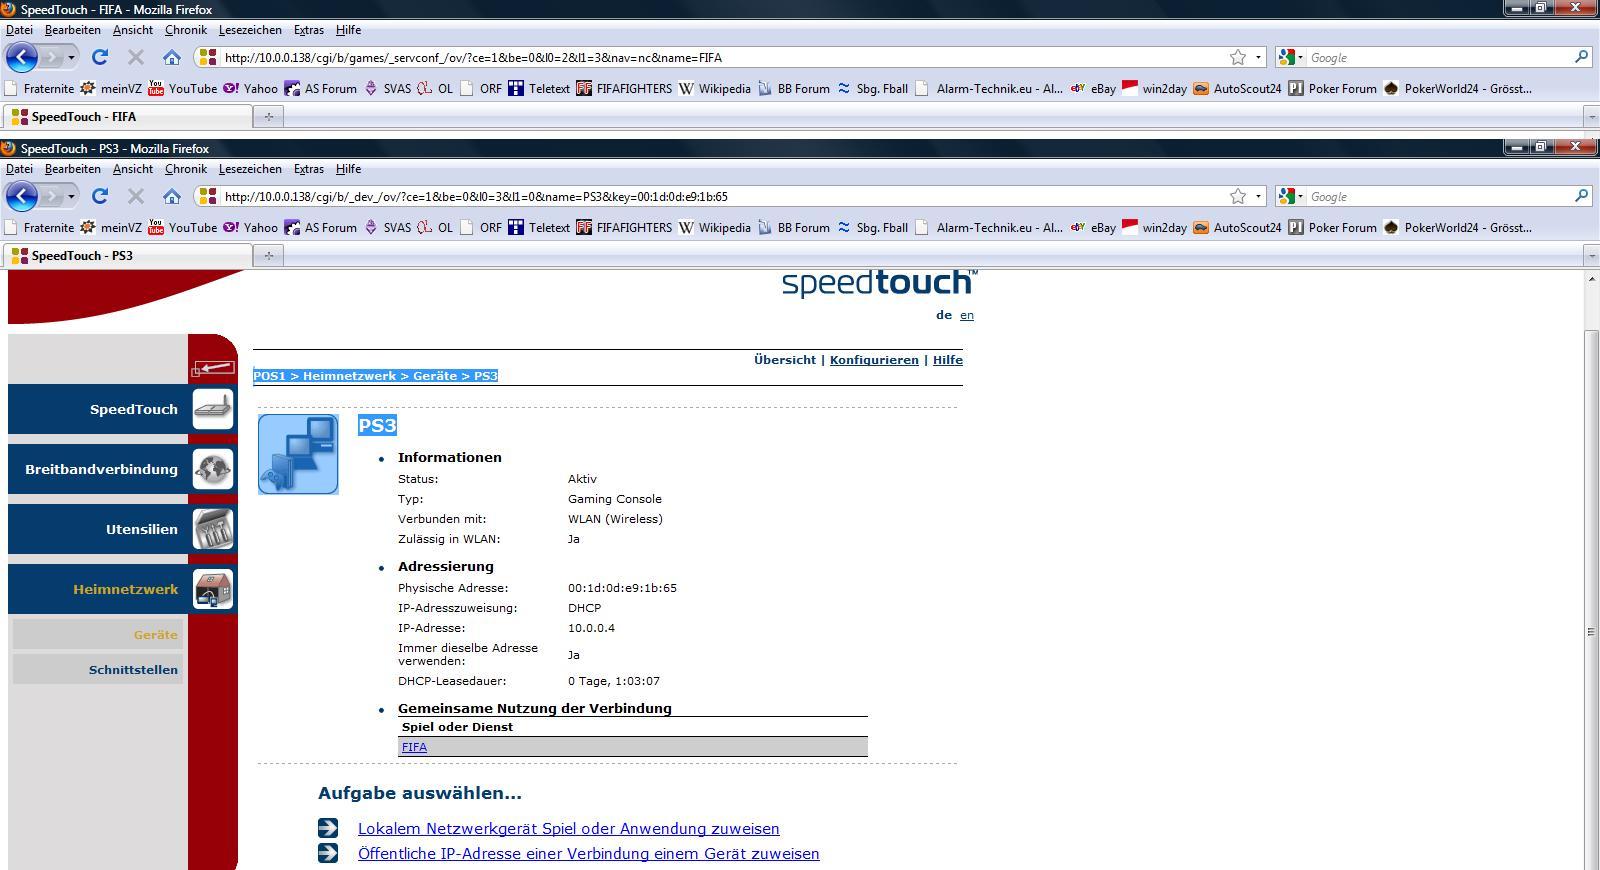Image resolution: width=1600 pixels, height=870 pixels.
Task: Click the Heimnetzwerk house icon
Action: 213,589
